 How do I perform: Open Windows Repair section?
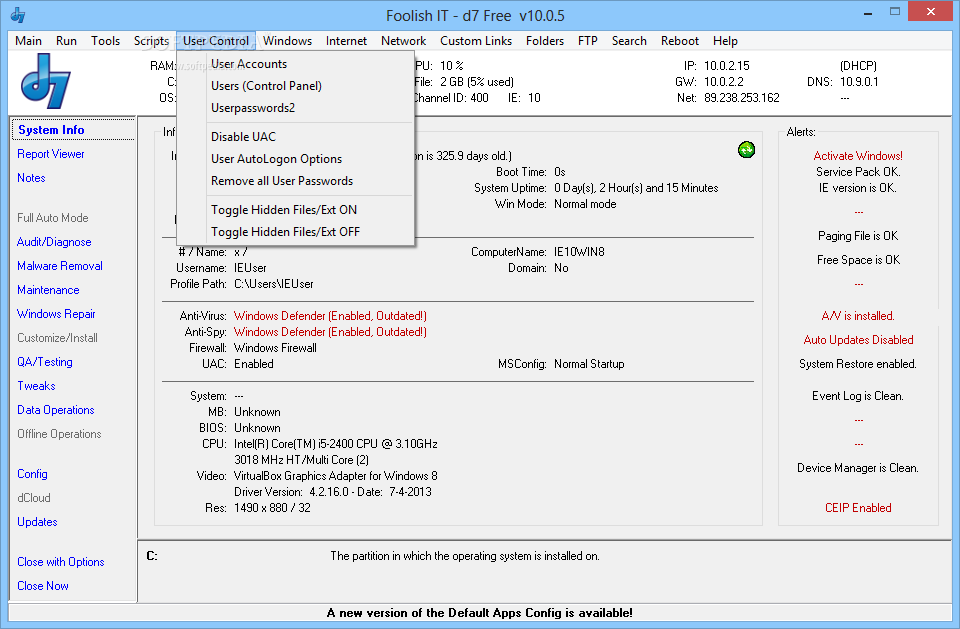pyautogui.click(x=56, y=314)
